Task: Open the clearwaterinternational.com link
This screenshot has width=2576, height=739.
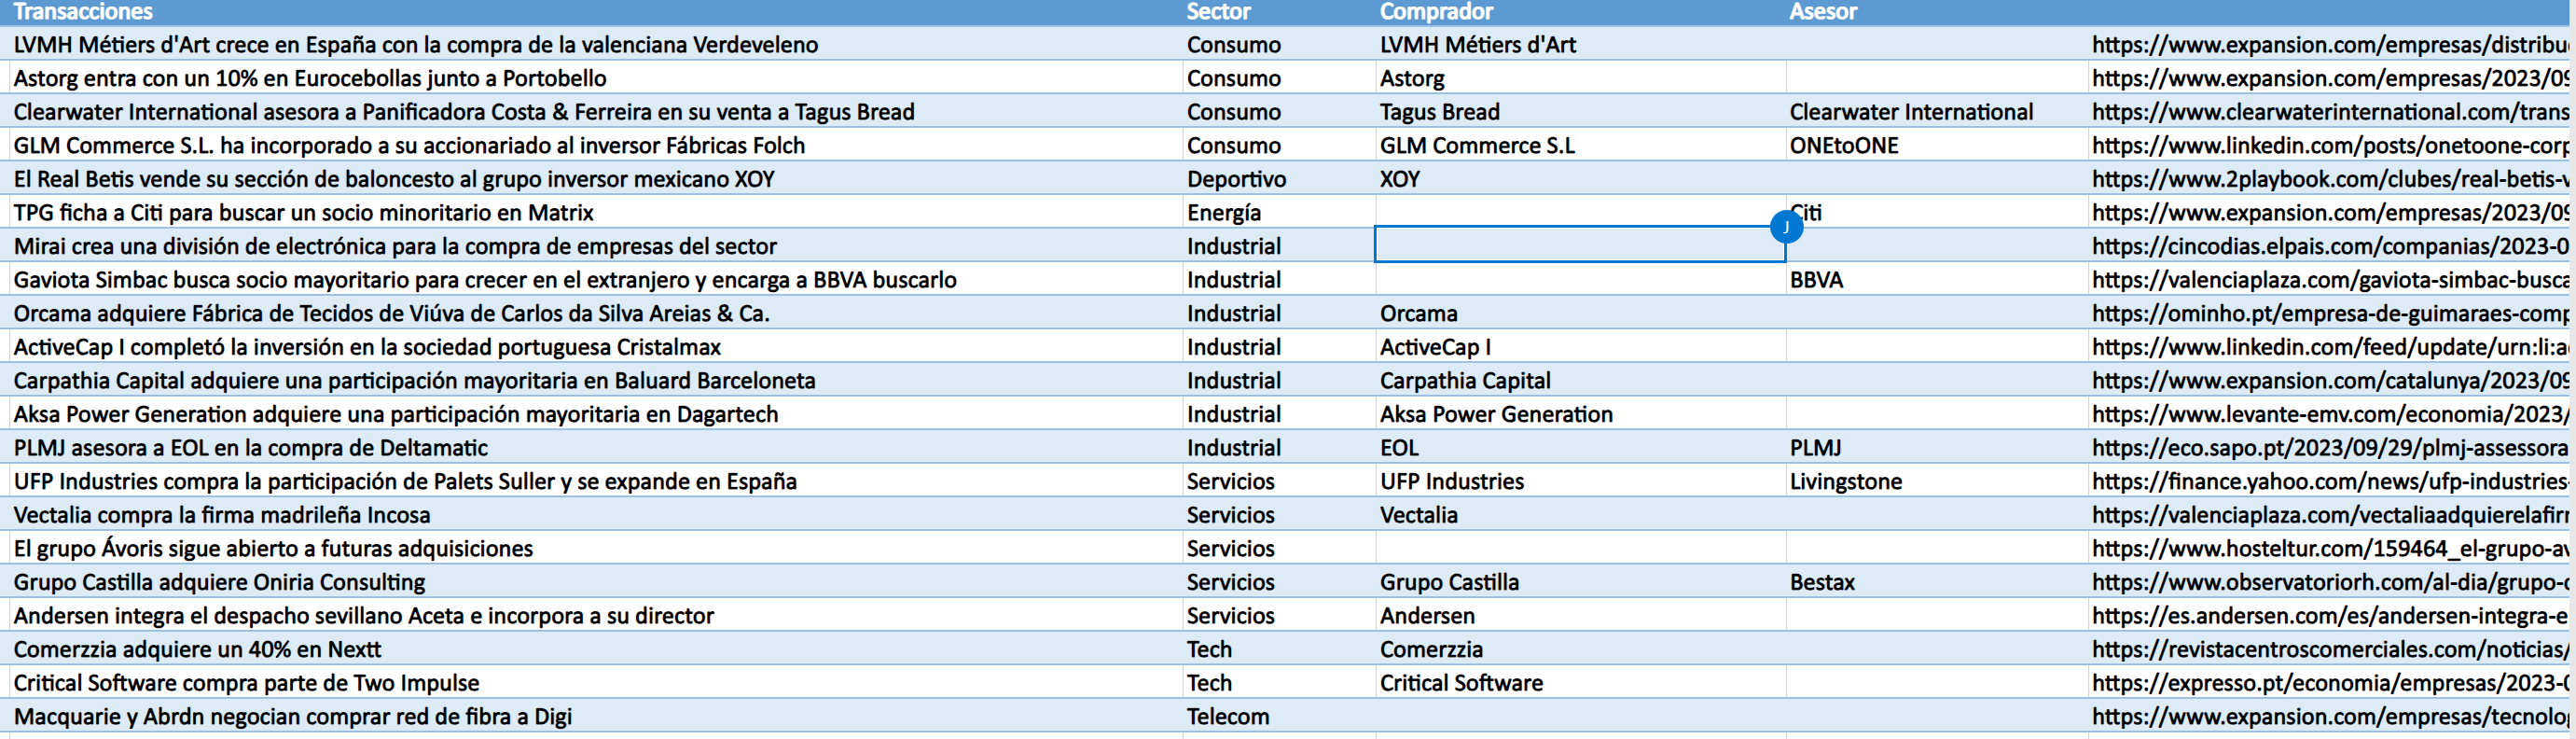Action: 2331,112
